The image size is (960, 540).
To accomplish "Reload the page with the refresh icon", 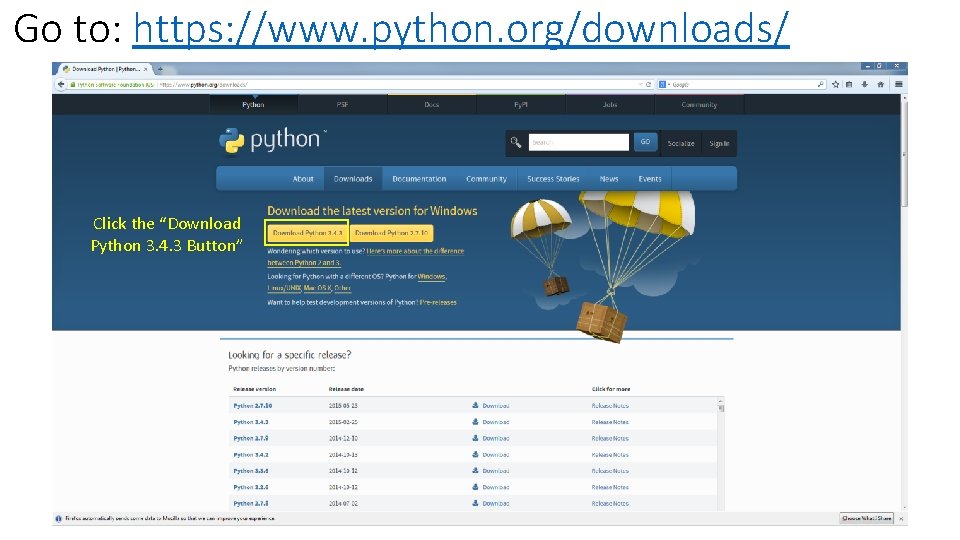I will coord(648,84).
